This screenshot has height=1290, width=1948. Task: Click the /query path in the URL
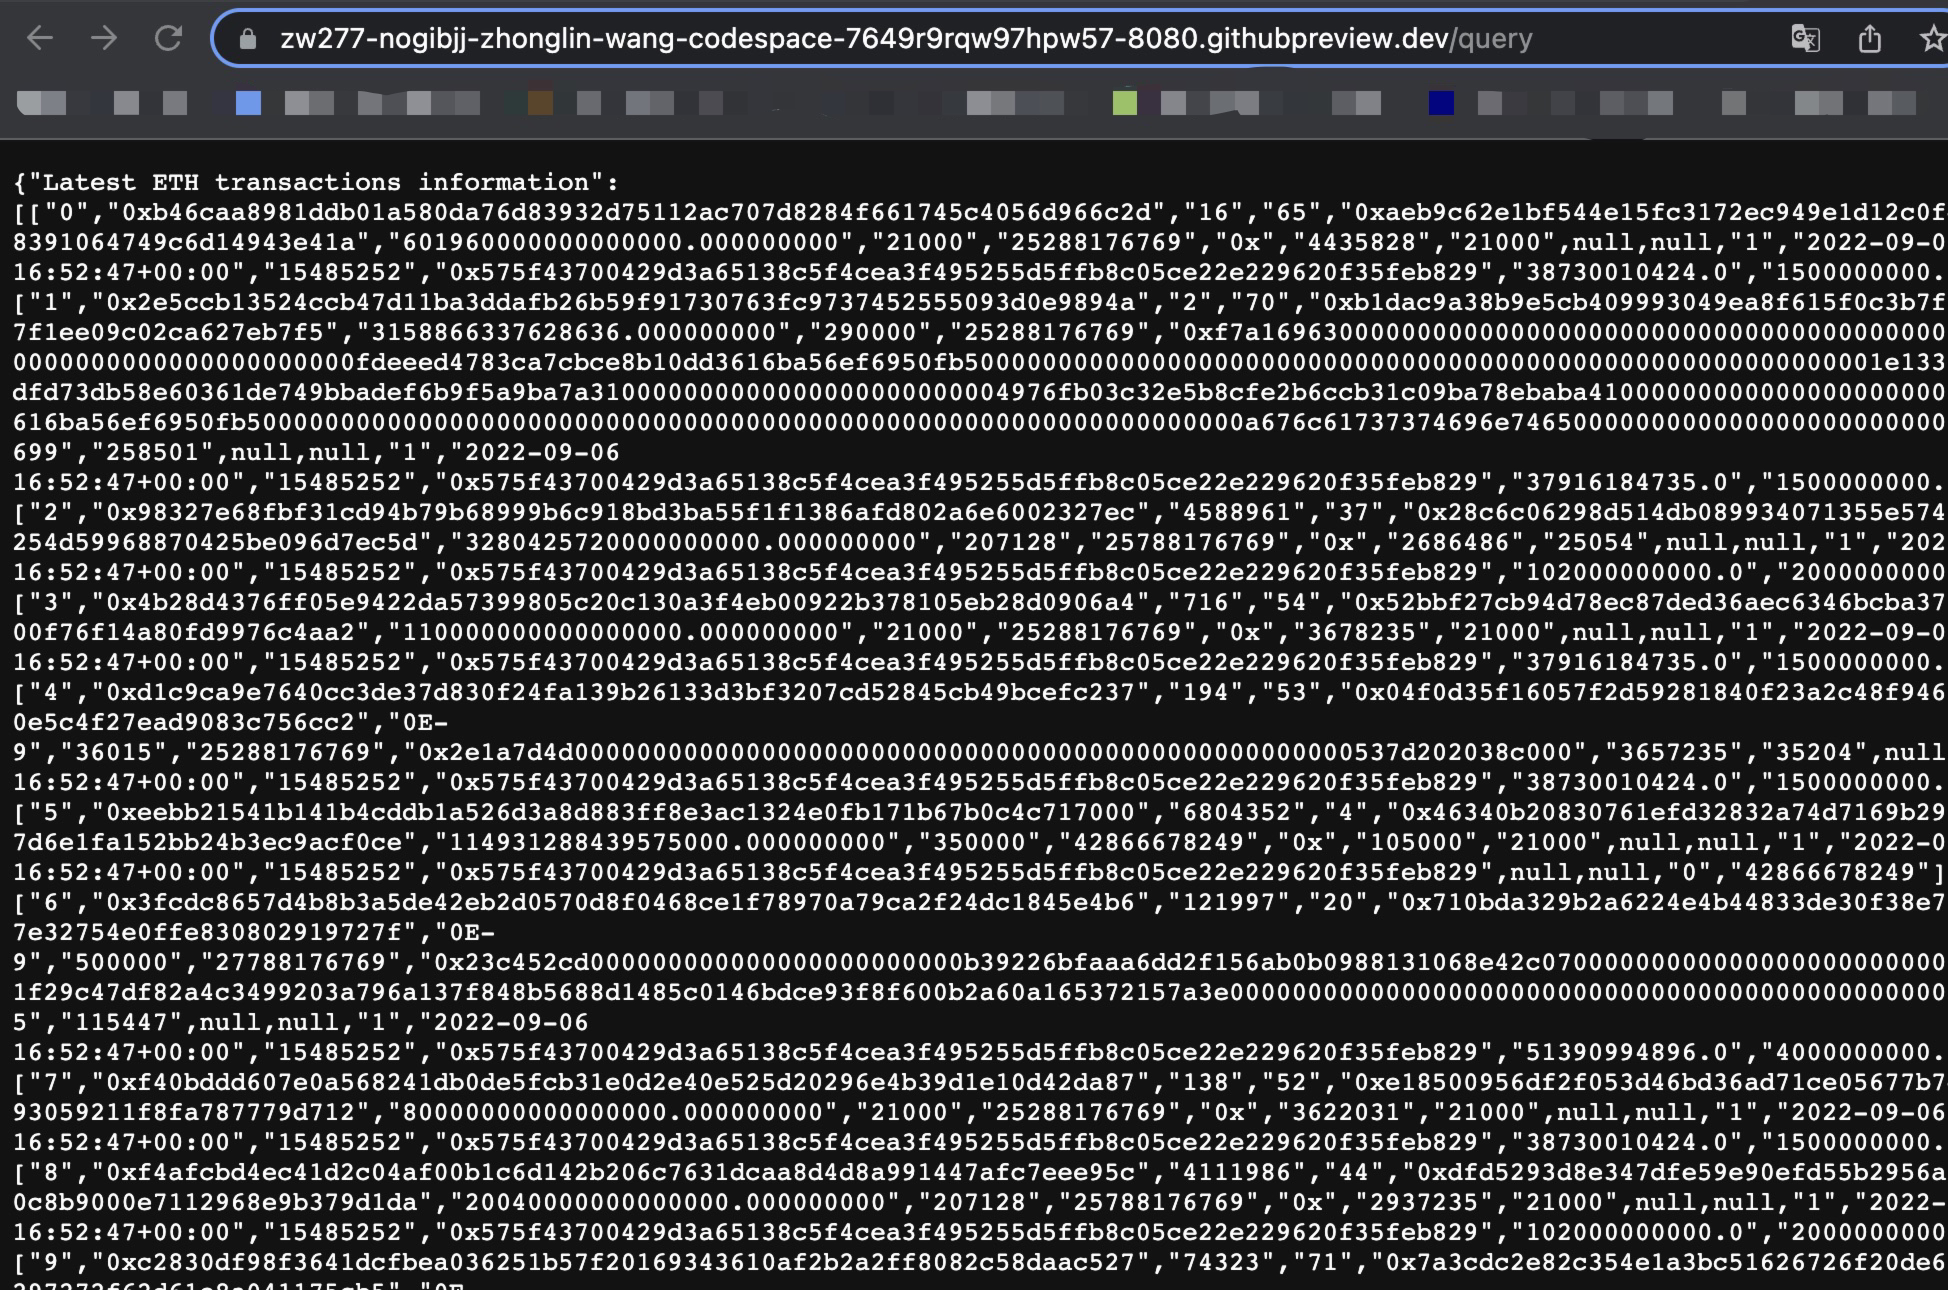1491,39
